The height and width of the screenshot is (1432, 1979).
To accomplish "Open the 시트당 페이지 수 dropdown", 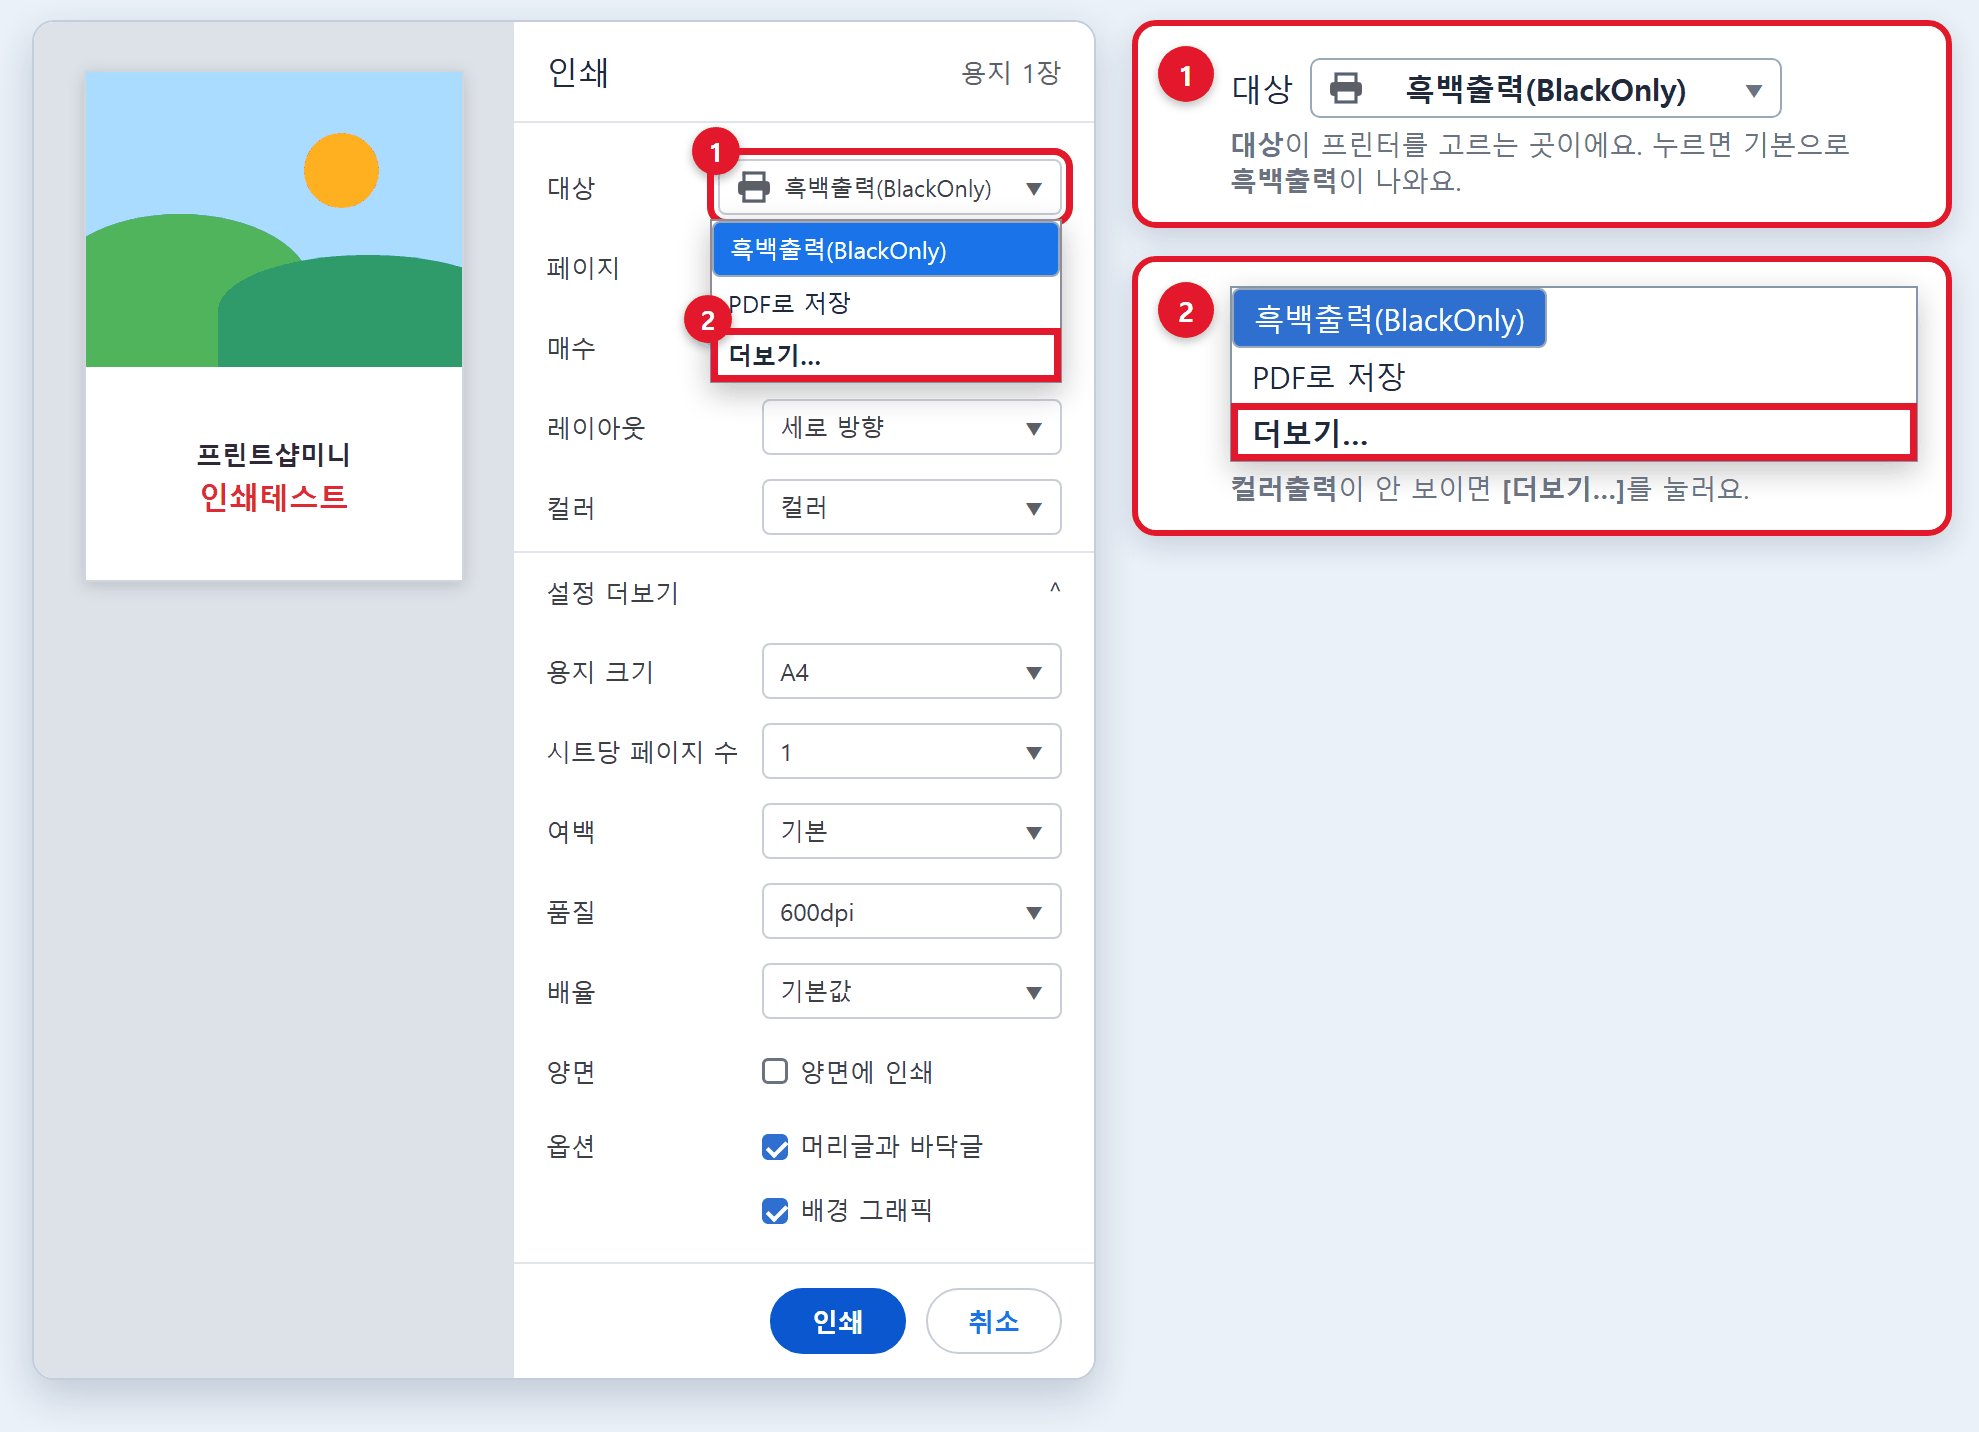I will pyautogui.click(x=911, y=752).
